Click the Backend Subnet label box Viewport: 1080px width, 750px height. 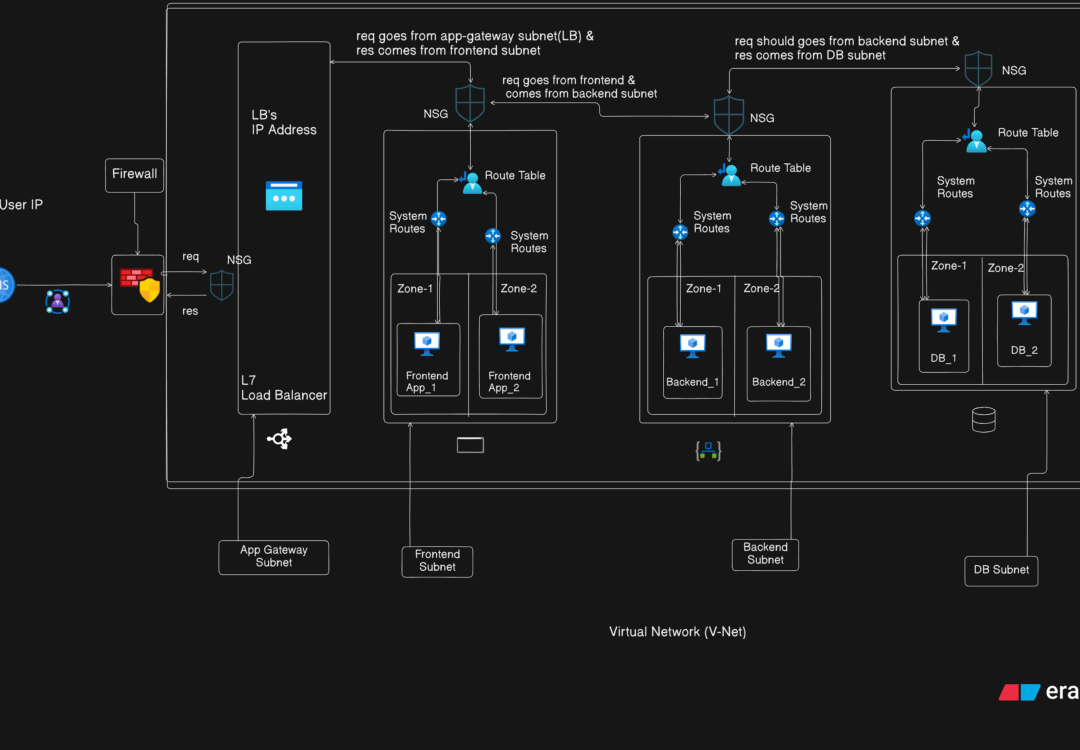point(765,554)
